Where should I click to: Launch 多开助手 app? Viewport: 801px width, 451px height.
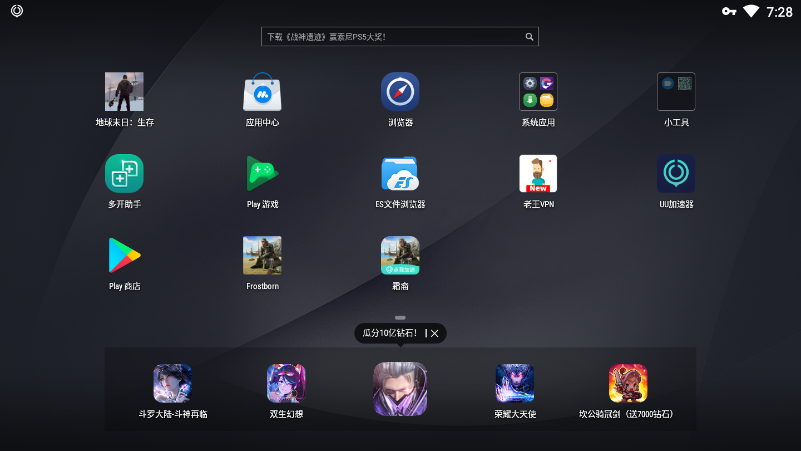tap(124, 174)
